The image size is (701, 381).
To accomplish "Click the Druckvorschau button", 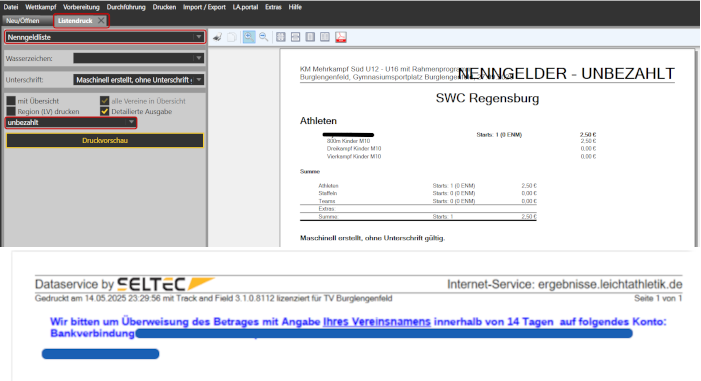I will coord(105,140).
